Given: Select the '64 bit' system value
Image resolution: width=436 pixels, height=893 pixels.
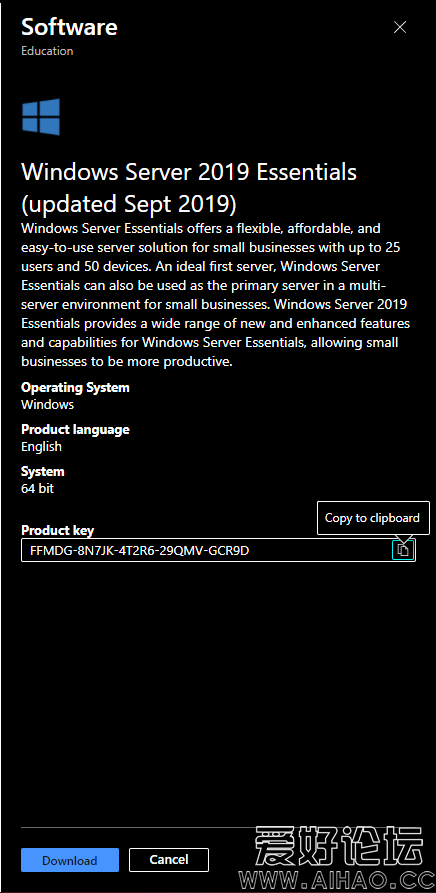Looking at the screenshot, I should tap(38, 489).
